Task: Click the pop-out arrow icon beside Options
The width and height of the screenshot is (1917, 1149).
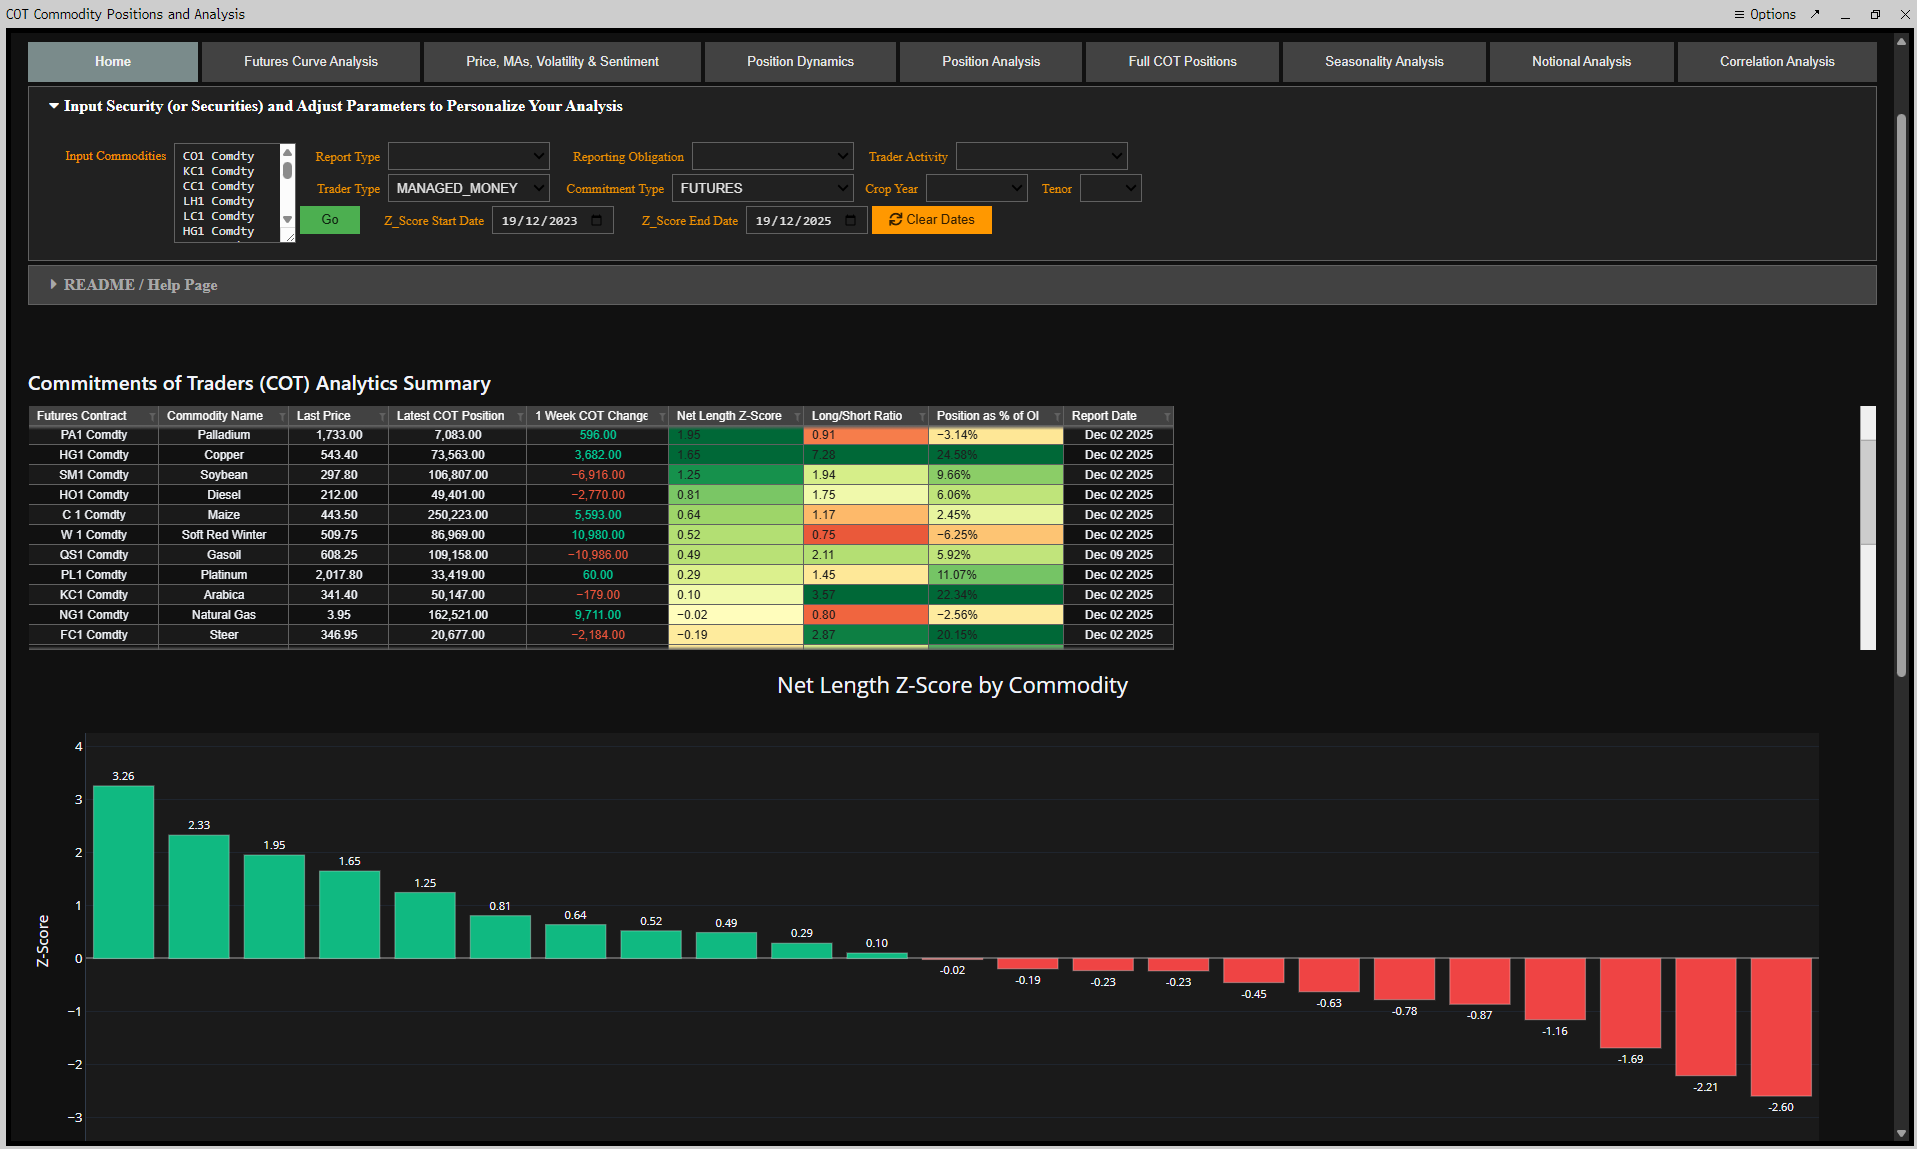Action: click(1815, 14)
